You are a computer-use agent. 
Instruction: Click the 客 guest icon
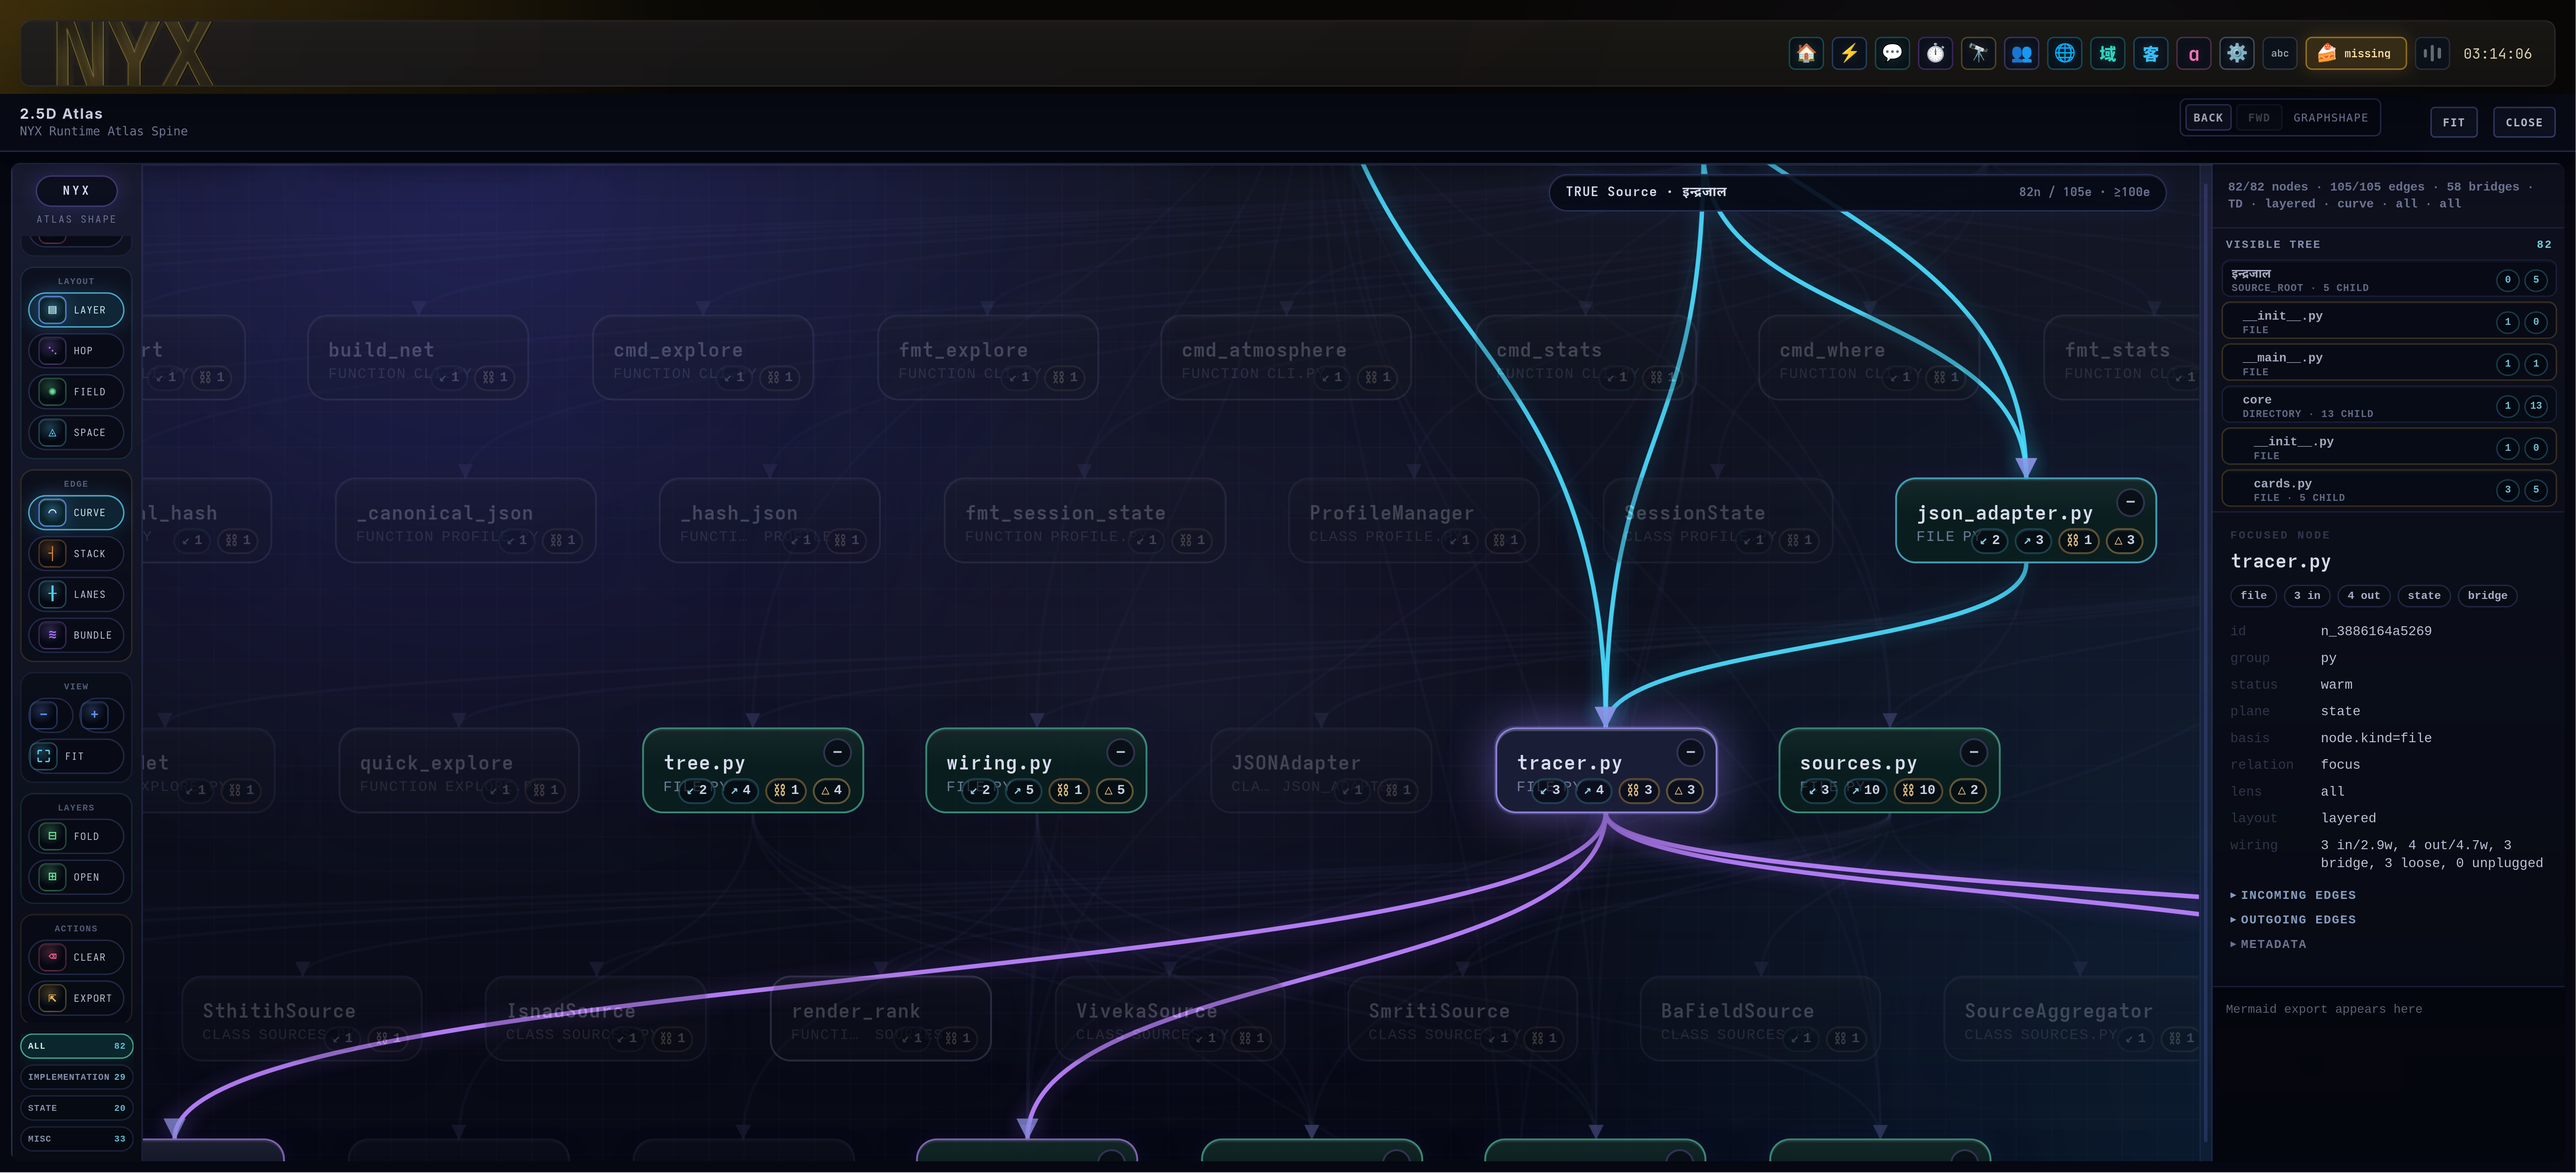point(2150,53)
